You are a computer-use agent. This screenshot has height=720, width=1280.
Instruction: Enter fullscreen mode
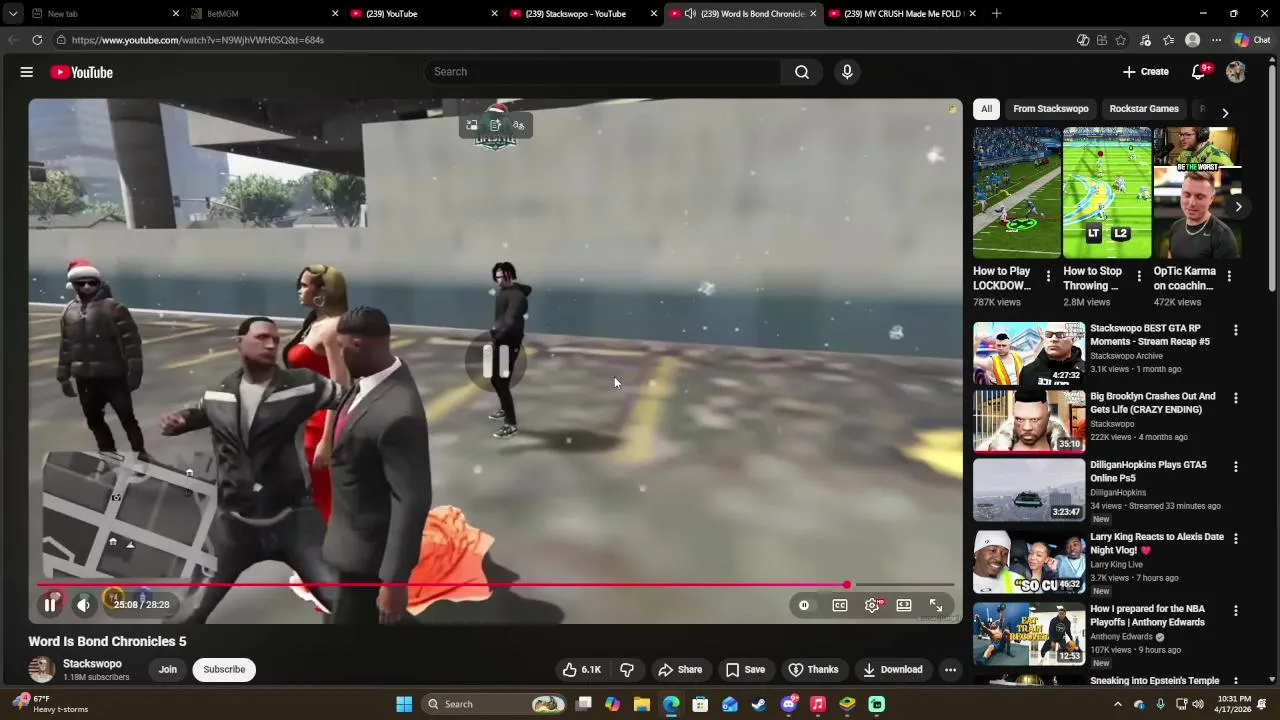pos(936,605)
